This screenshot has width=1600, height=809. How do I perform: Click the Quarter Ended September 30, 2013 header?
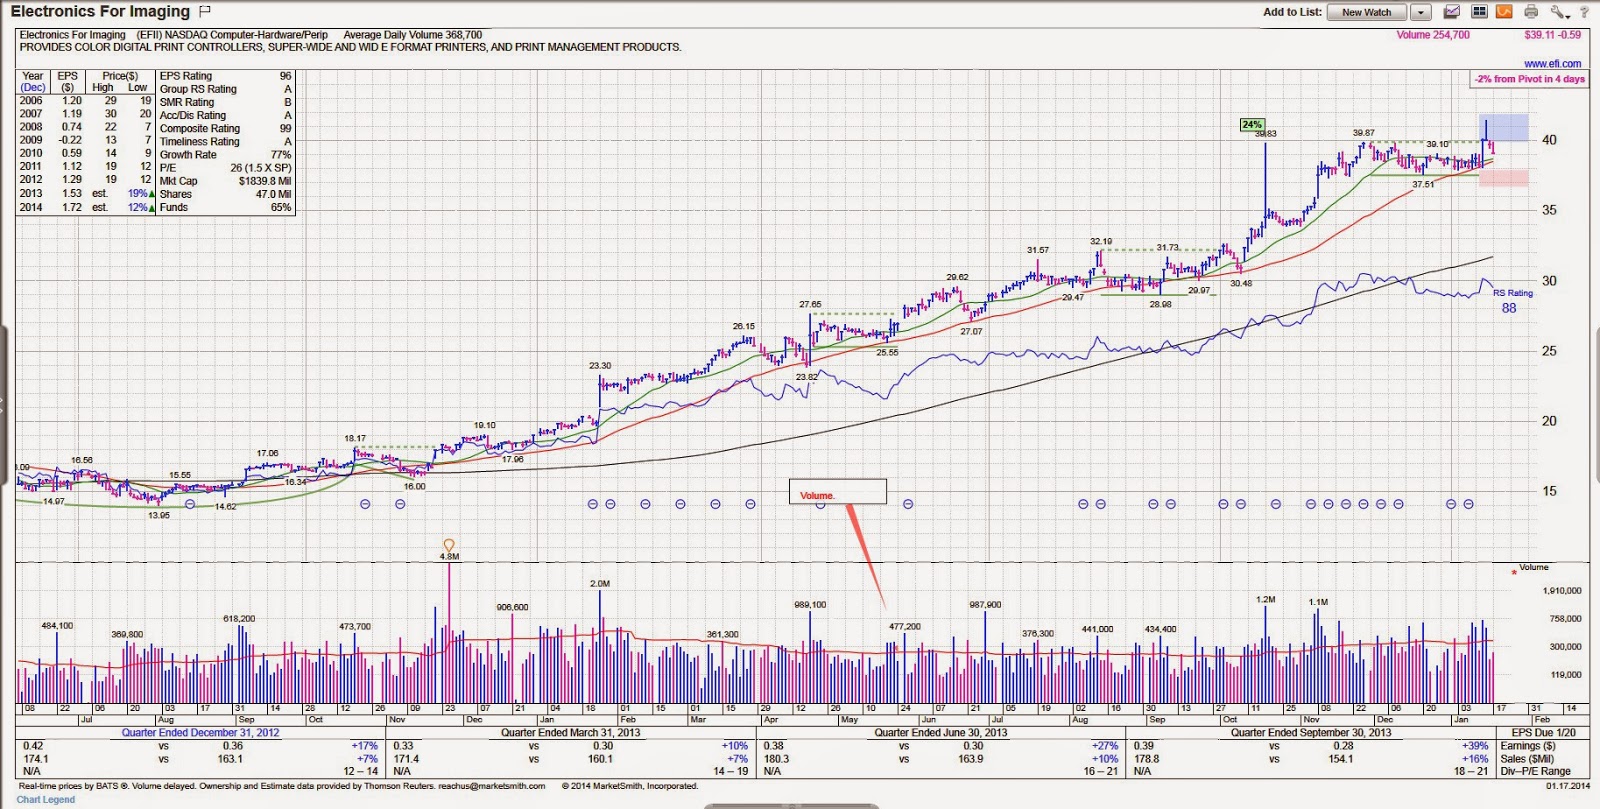[1311, 733]
